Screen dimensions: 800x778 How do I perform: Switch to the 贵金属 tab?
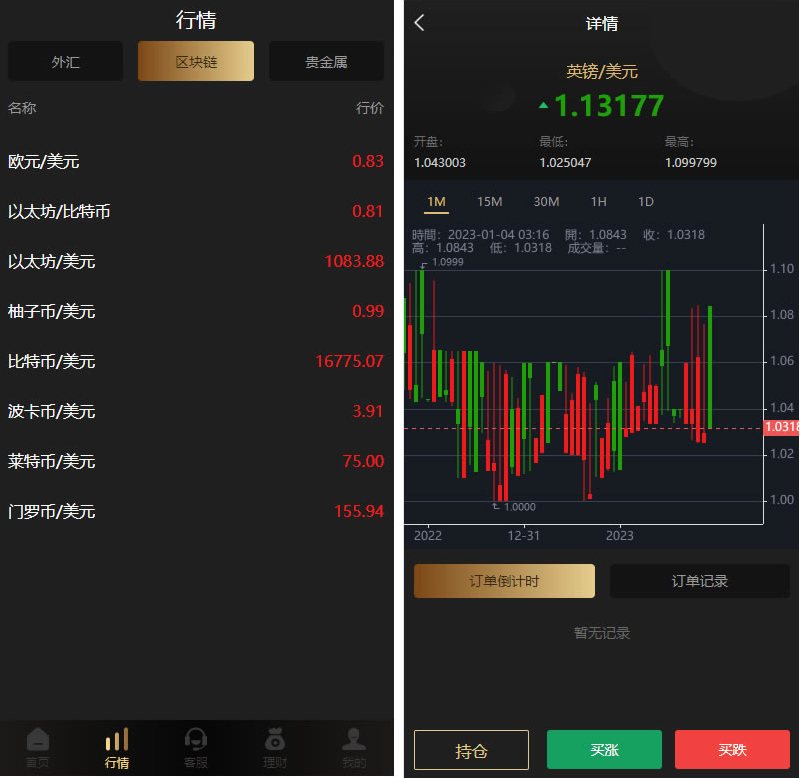327,61
